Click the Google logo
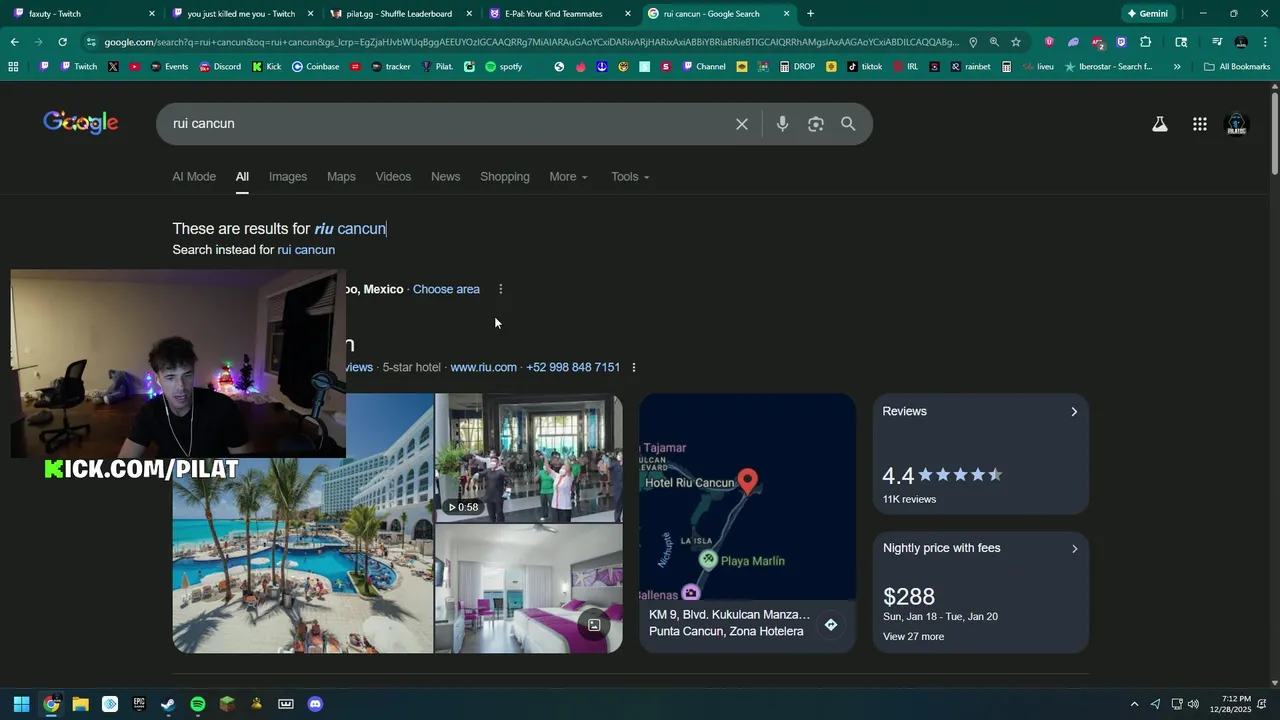This screenshot has height=720, width=1280. pyautogui.click(x=80, y=123)
